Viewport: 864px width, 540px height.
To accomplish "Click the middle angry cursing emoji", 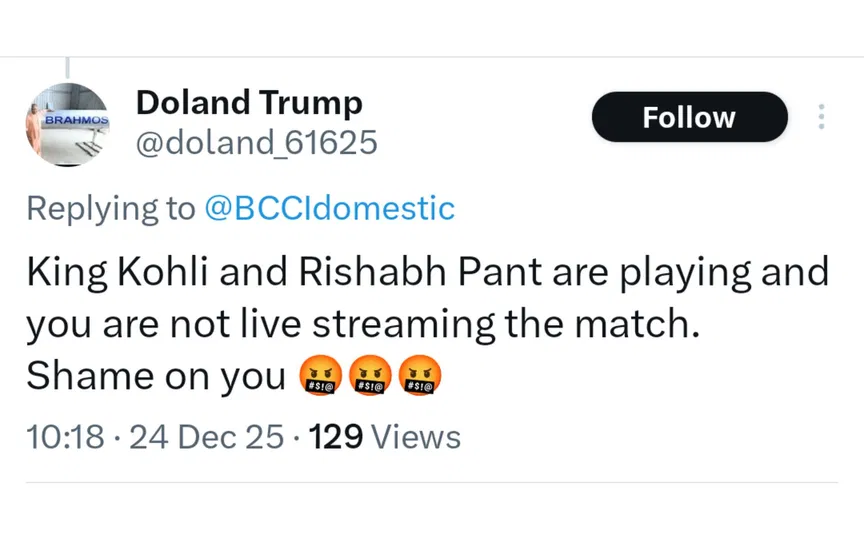I will [370, 377].
